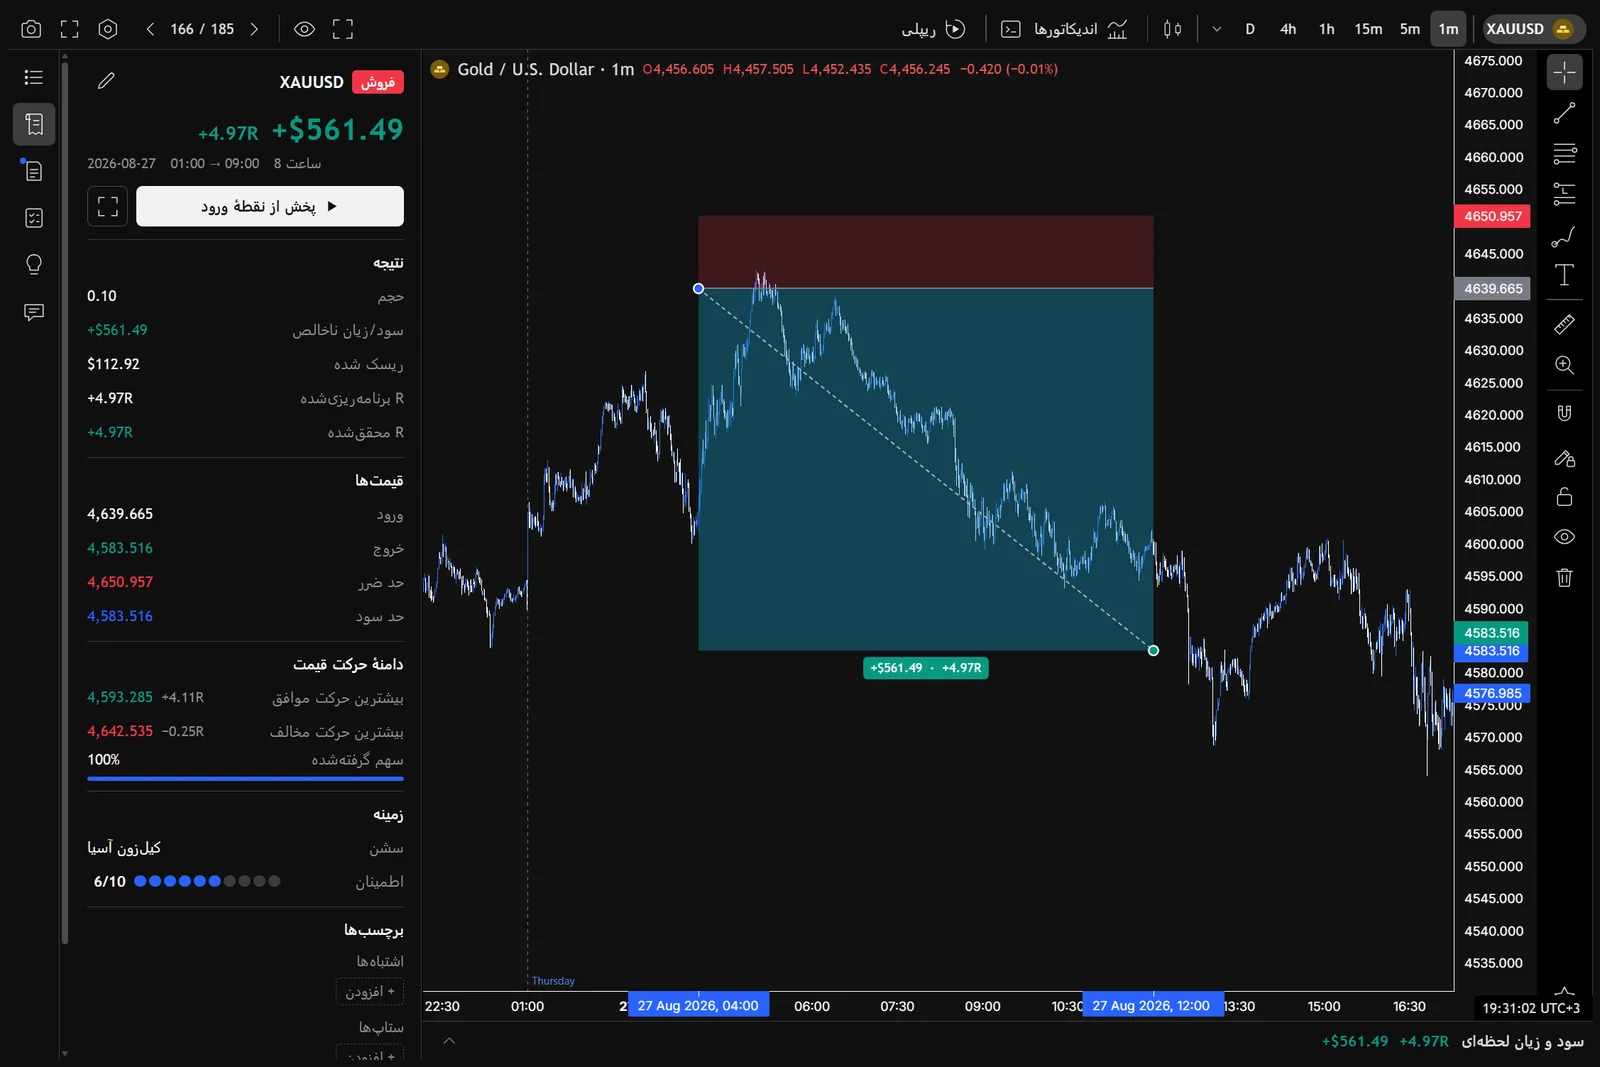
Task: Expand bottom panel with chevron up
Action: (x=449, y=1041)
